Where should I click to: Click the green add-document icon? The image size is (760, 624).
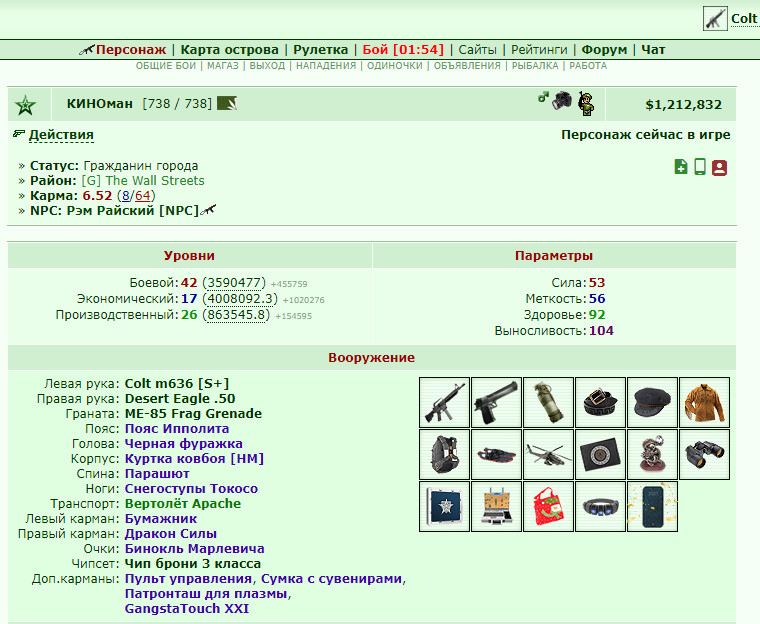click(681, 167)
